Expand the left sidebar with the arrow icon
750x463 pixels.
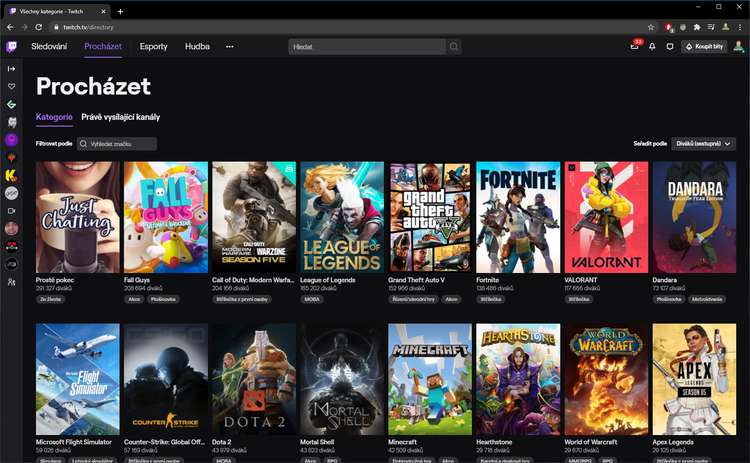pyautogui.click(x=11, y=69)
